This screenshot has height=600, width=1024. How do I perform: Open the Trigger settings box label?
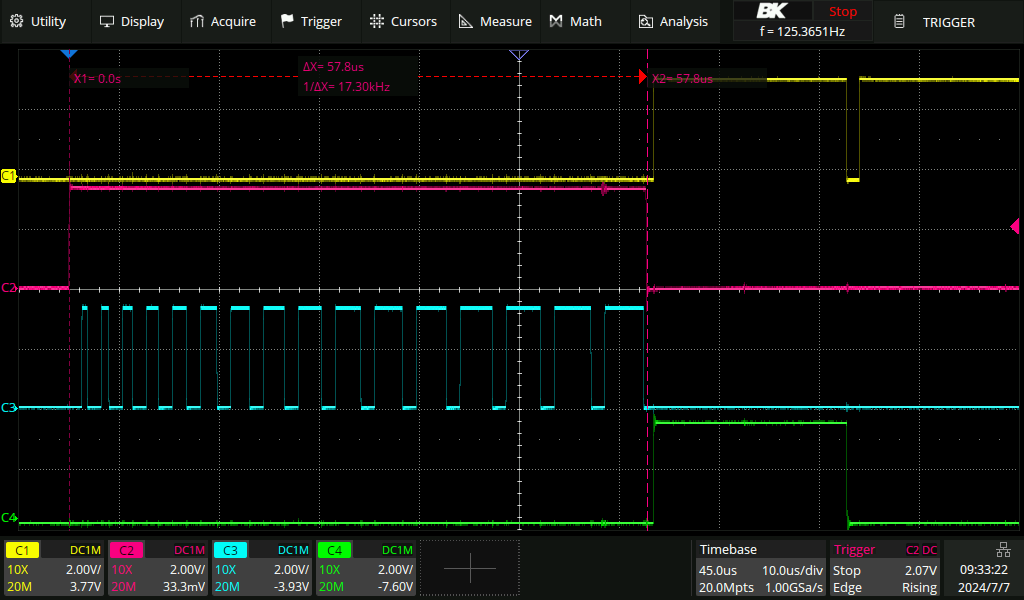coord(854,550)
